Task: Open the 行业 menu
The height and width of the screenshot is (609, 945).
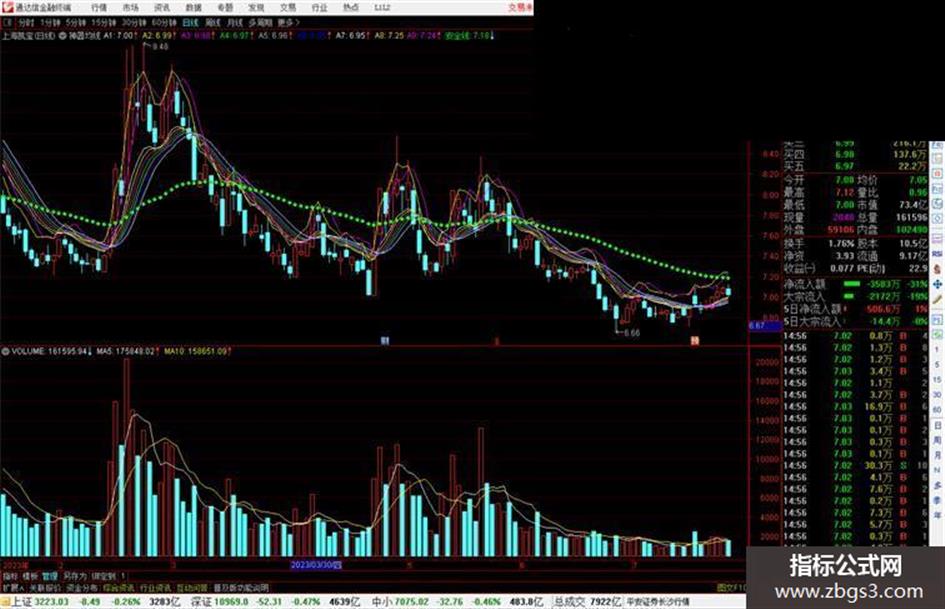Action: [x=319, y=8]
